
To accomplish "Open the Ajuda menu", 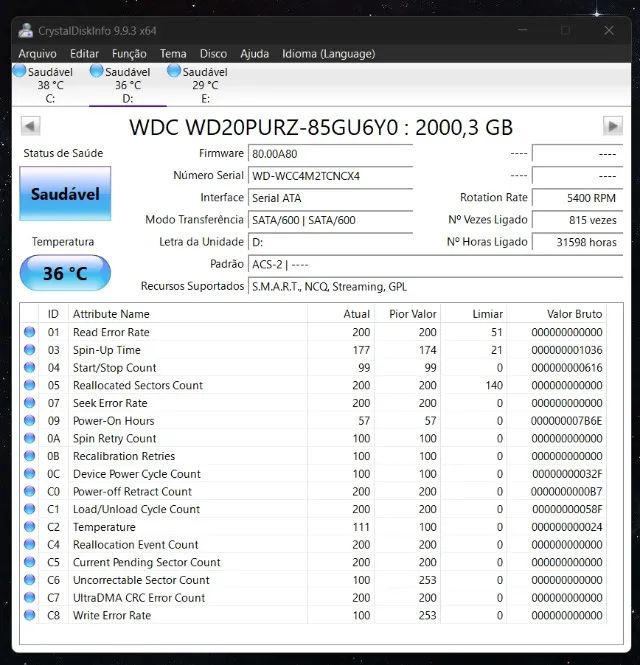I will pyautogui.click(x=254, y=54).
